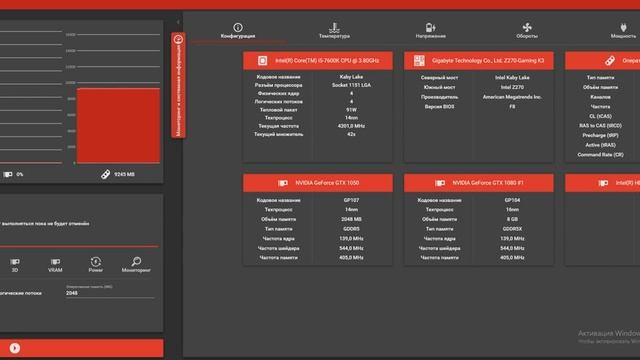Click the Kaby Lake codename value in the CPU card
Image resolution: width=640 pixels, height=360 pixels.
(351, 77)
